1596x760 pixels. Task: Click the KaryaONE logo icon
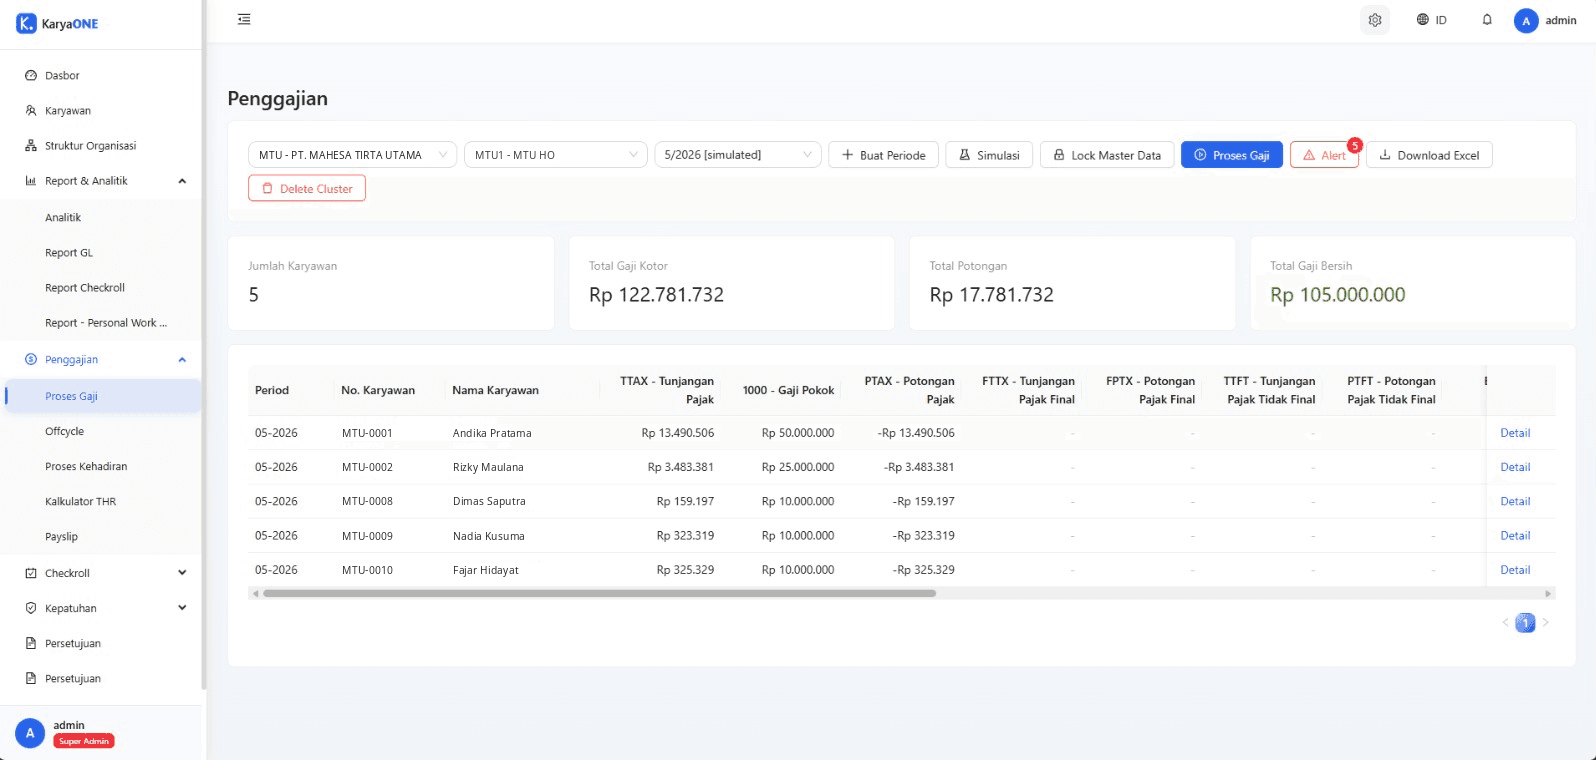[26, 24]
